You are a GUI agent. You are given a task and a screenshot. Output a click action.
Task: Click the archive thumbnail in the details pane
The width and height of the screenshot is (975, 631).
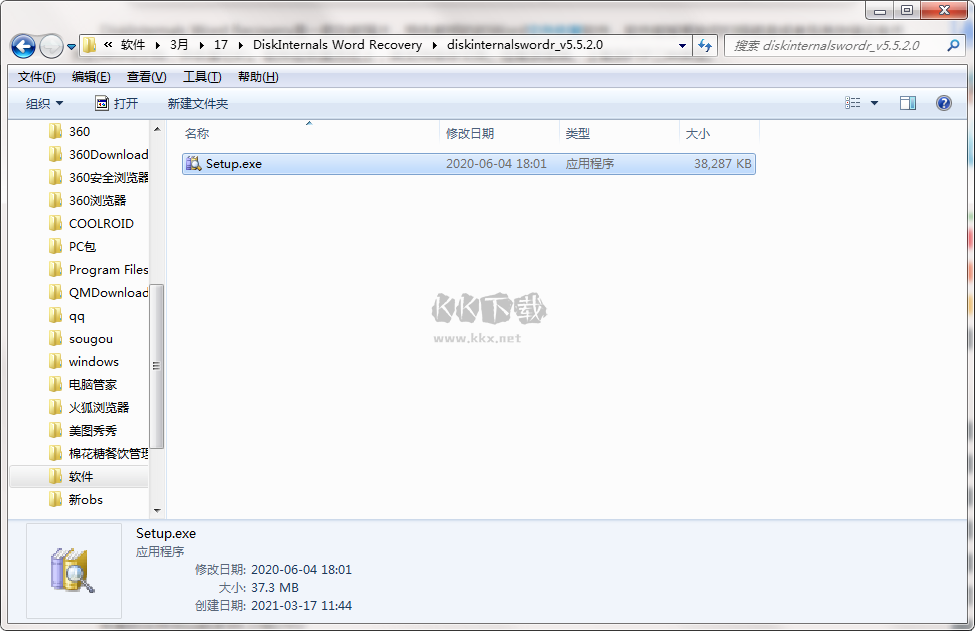coord(73,568)
